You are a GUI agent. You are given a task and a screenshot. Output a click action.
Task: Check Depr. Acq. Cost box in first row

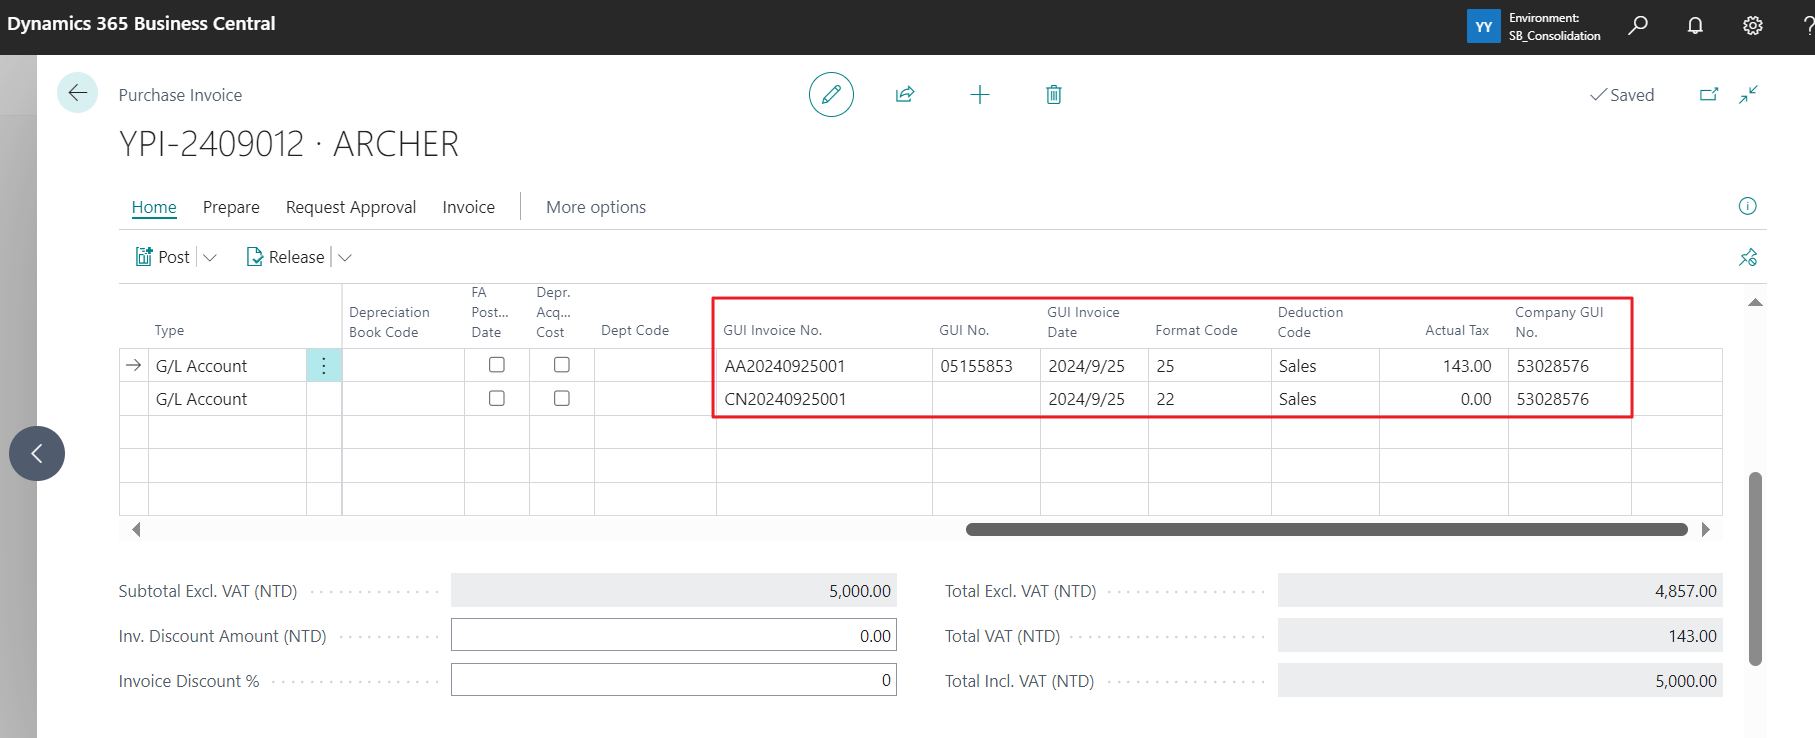562,365
